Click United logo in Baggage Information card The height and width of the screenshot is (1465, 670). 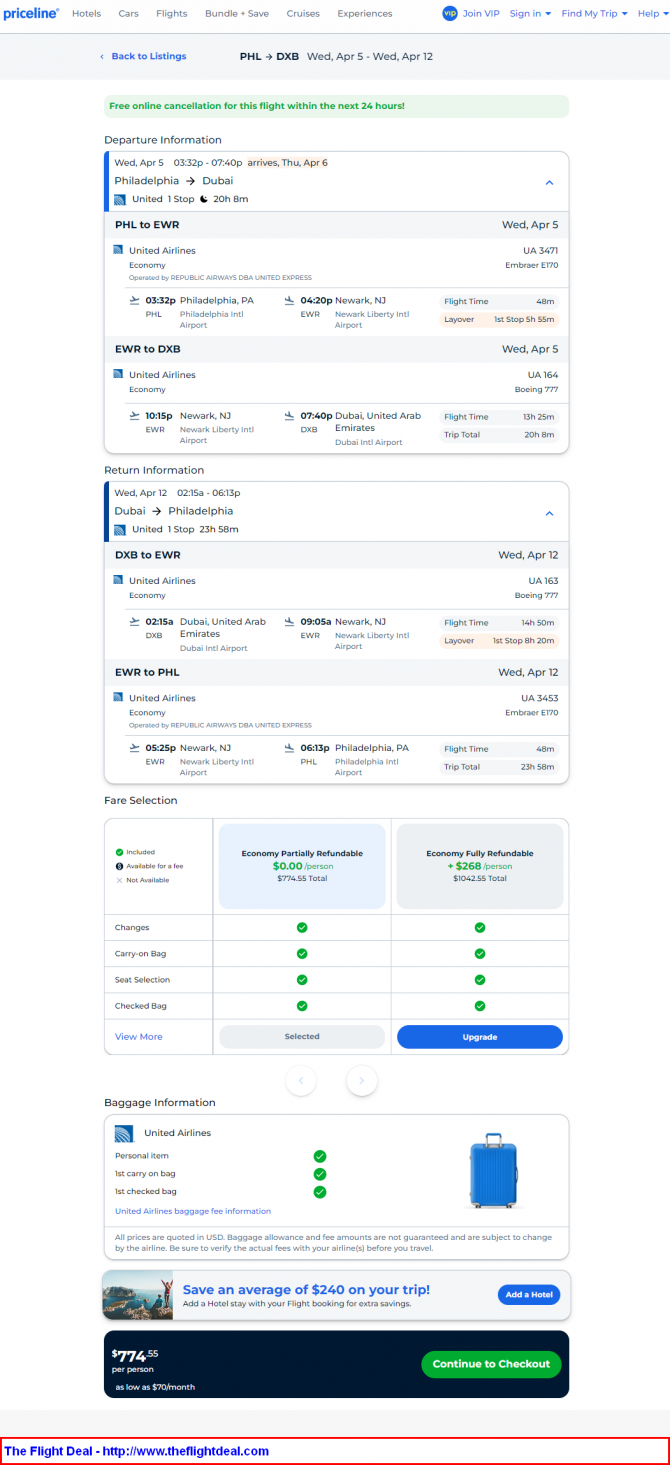tap(124, 1134)
